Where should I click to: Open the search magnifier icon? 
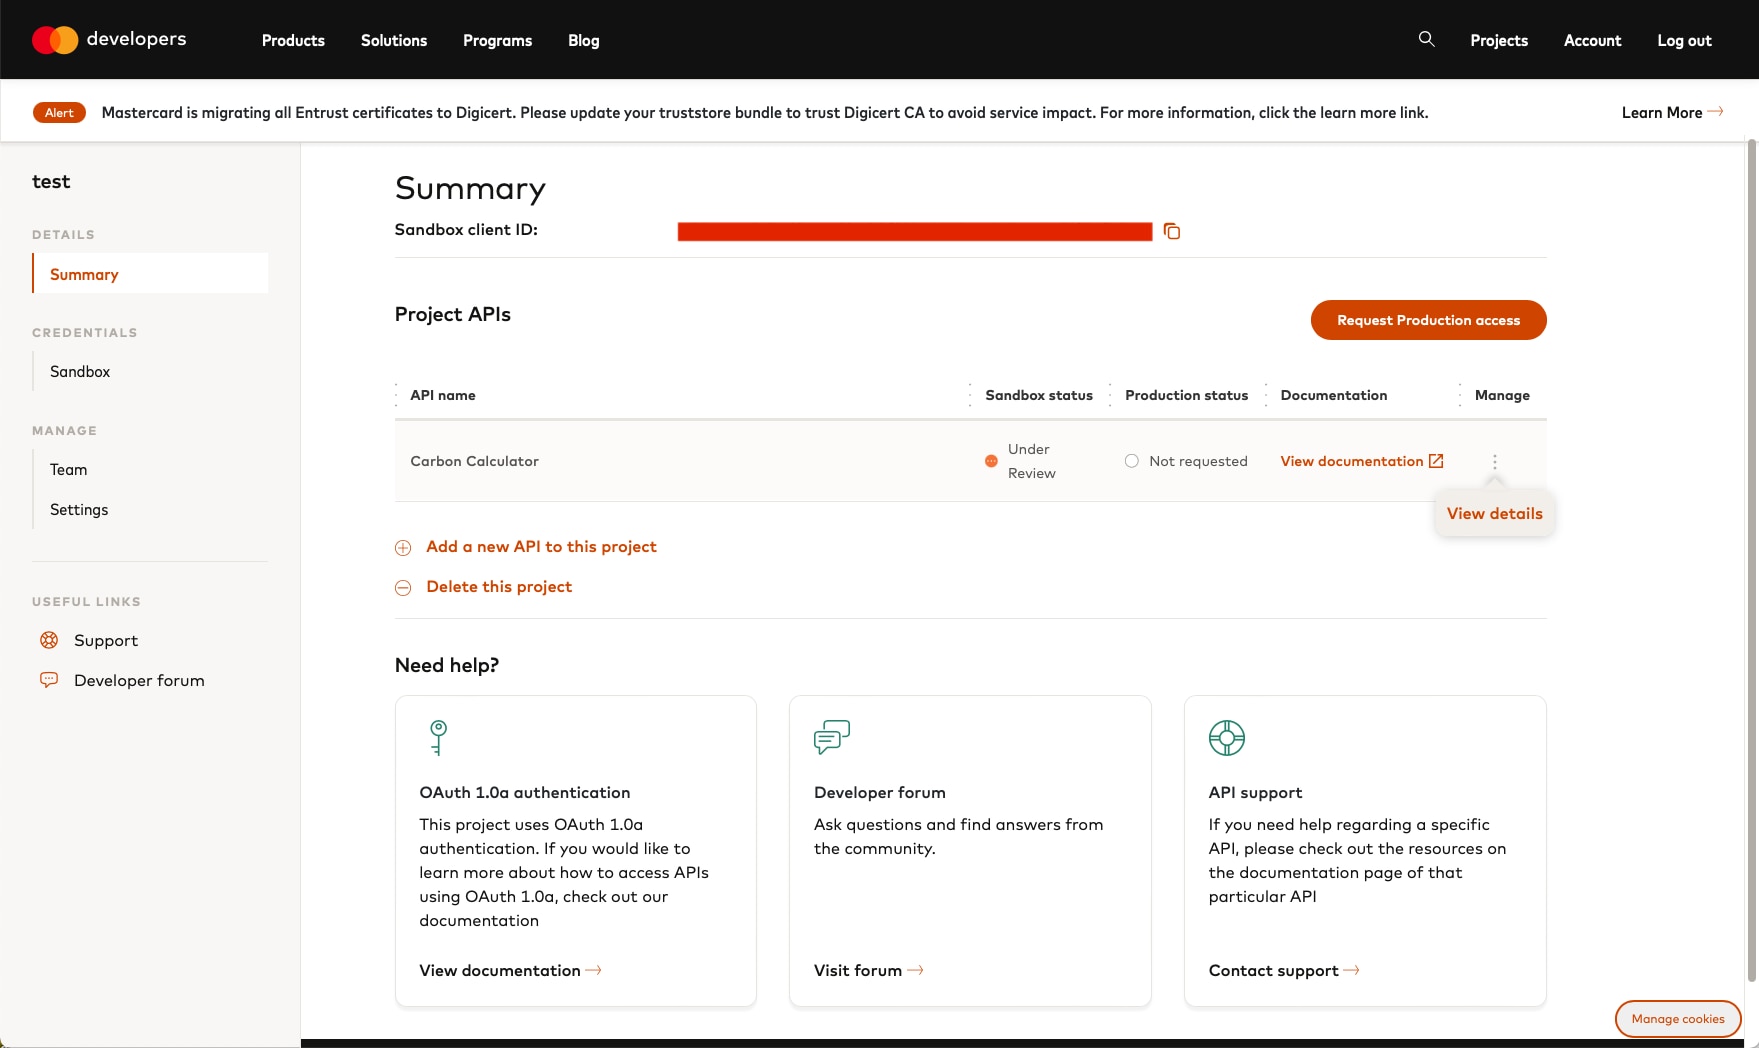click(x=1426, y=39)
